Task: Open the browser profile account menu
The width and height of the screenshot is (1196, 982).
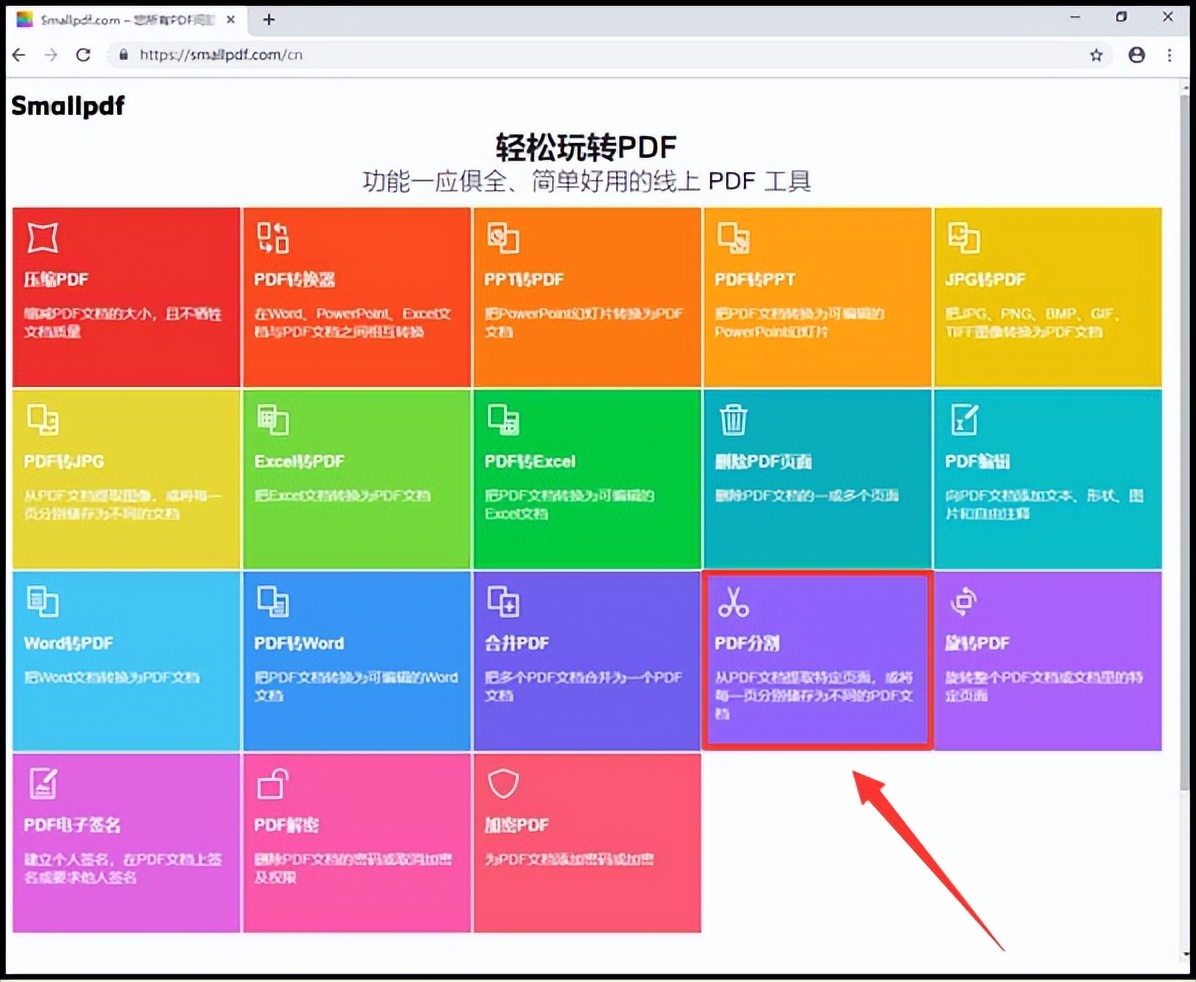Action: [1135, 55]
